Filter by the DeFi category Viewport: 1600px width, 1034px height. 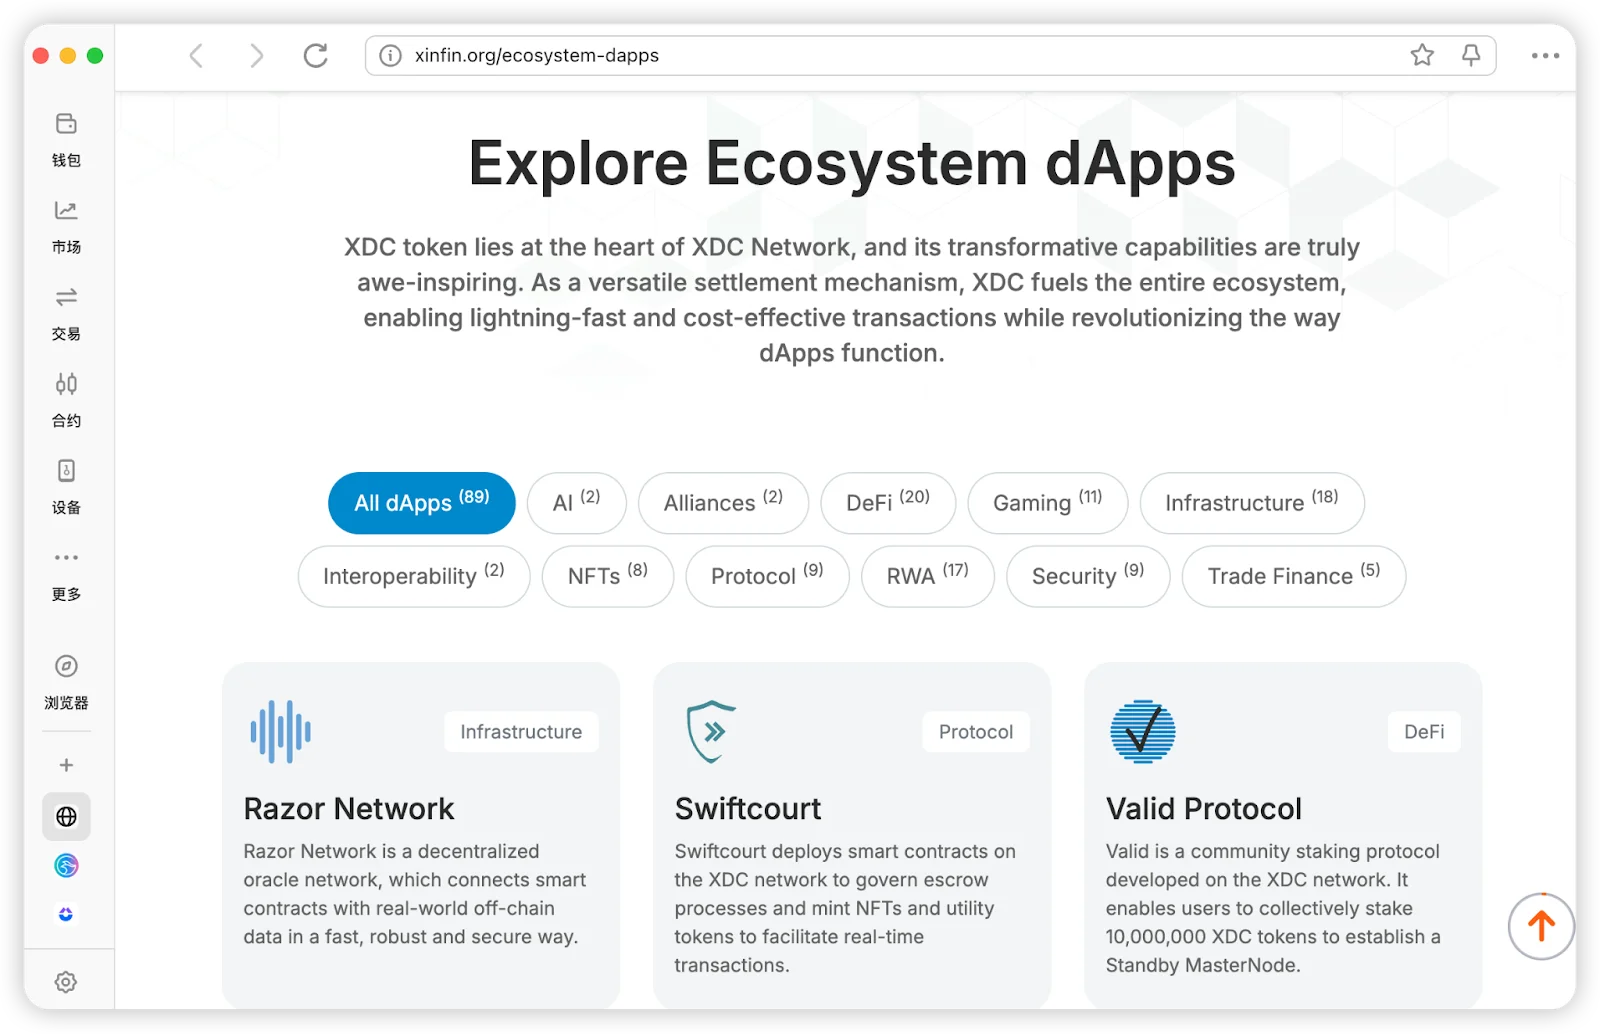(887, 503)
